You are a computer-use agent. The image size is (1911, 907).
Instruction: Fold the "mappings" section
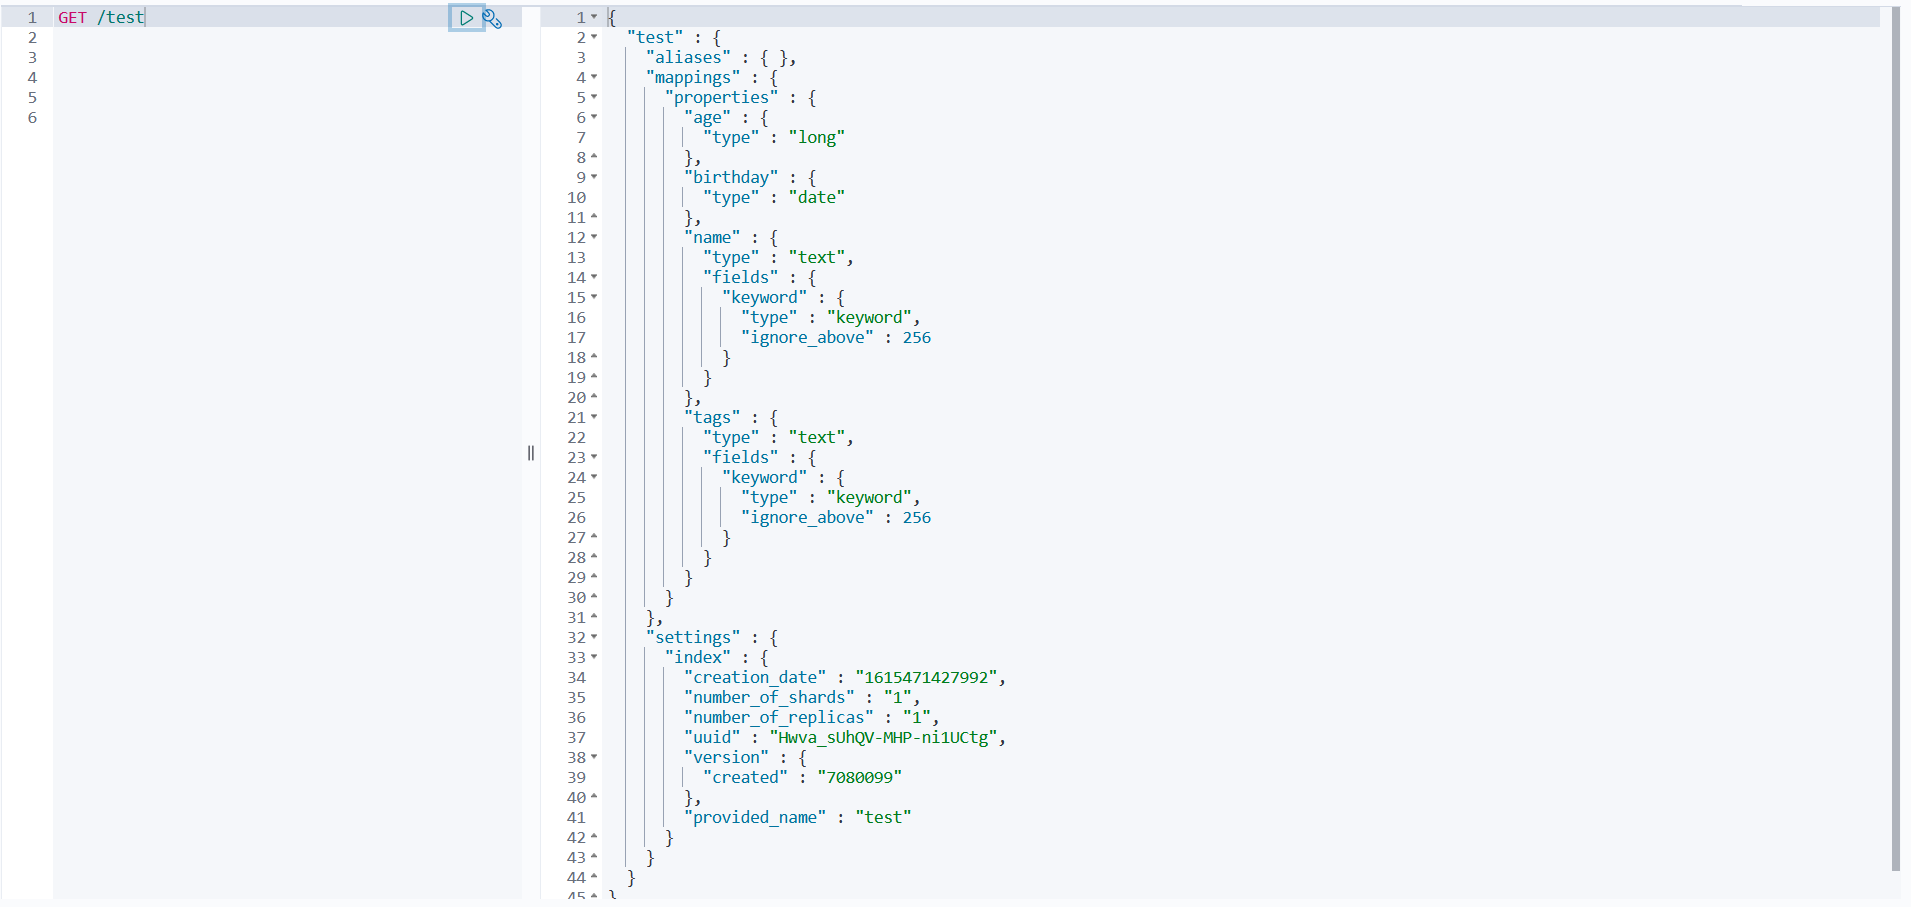click(x=594, y=77)
